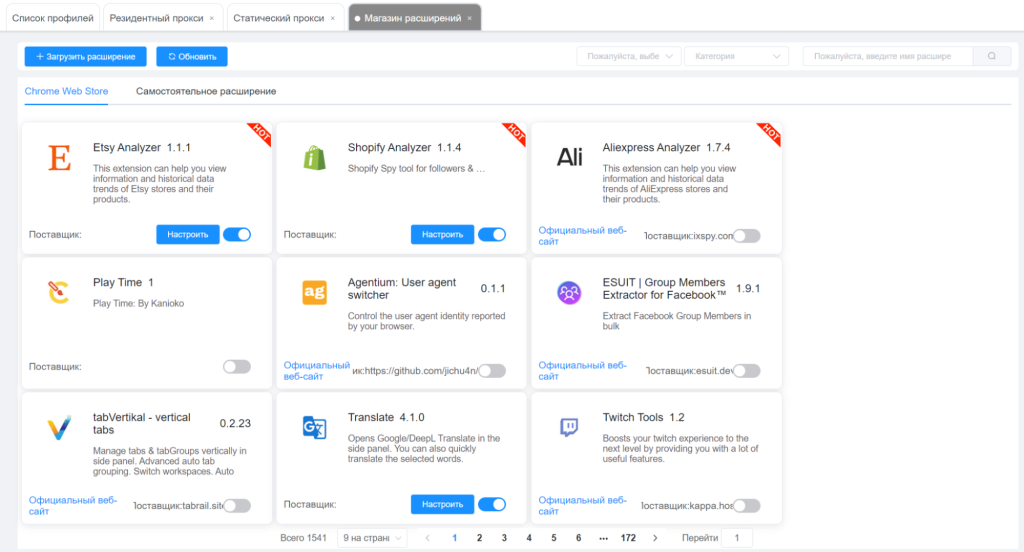The height and width of the screenshot is (552, 1024).
Task: Enable the Agentium User agent switcher toggle
Action: (492, 370)
